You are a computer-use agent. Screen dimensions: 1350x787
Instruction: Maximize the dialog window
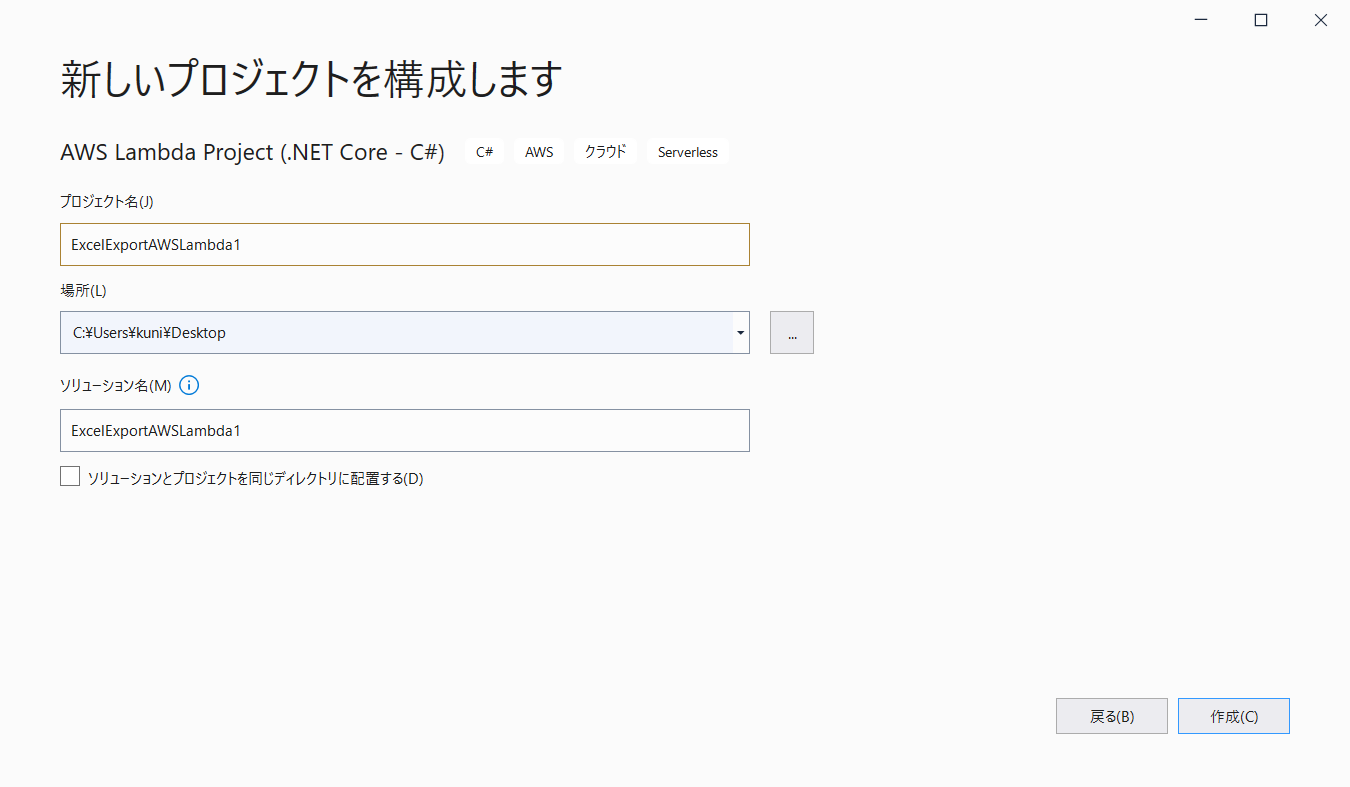click(x=1261, y=20)
